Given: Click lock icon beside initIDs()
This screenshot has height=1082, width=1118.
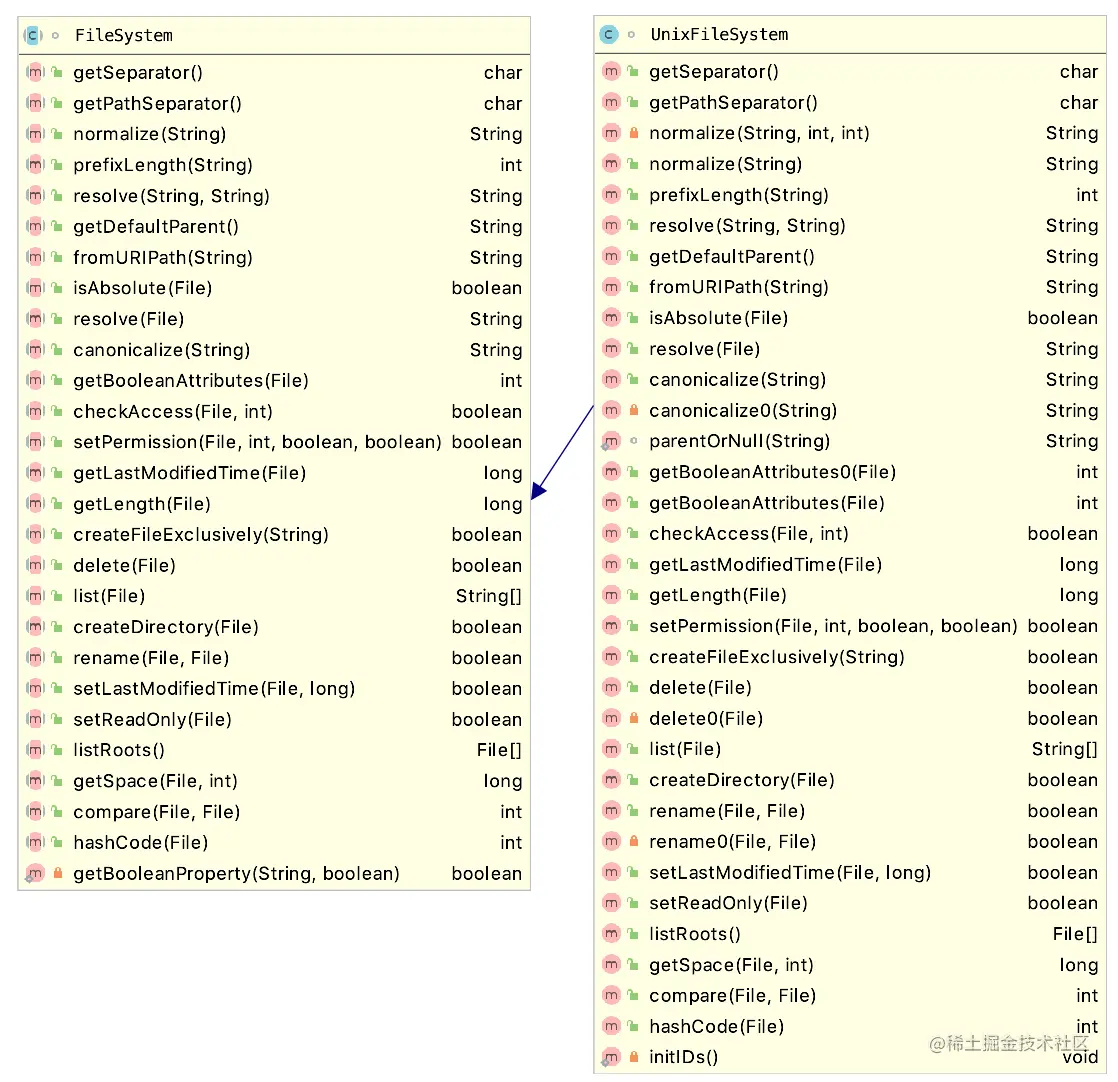Looking at the screenshot, I should (634, 1056).
